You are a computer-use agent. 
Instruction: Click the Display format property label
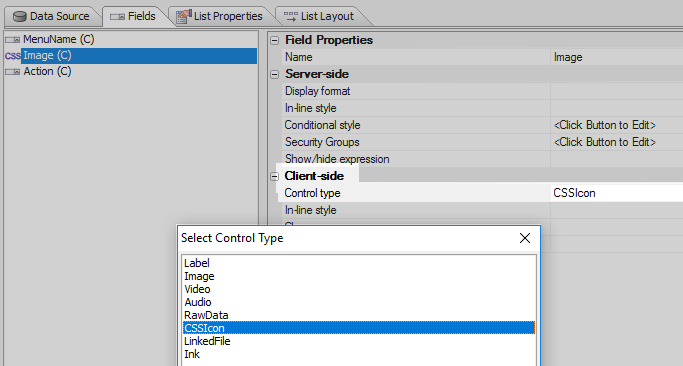[x=317, y=91]
